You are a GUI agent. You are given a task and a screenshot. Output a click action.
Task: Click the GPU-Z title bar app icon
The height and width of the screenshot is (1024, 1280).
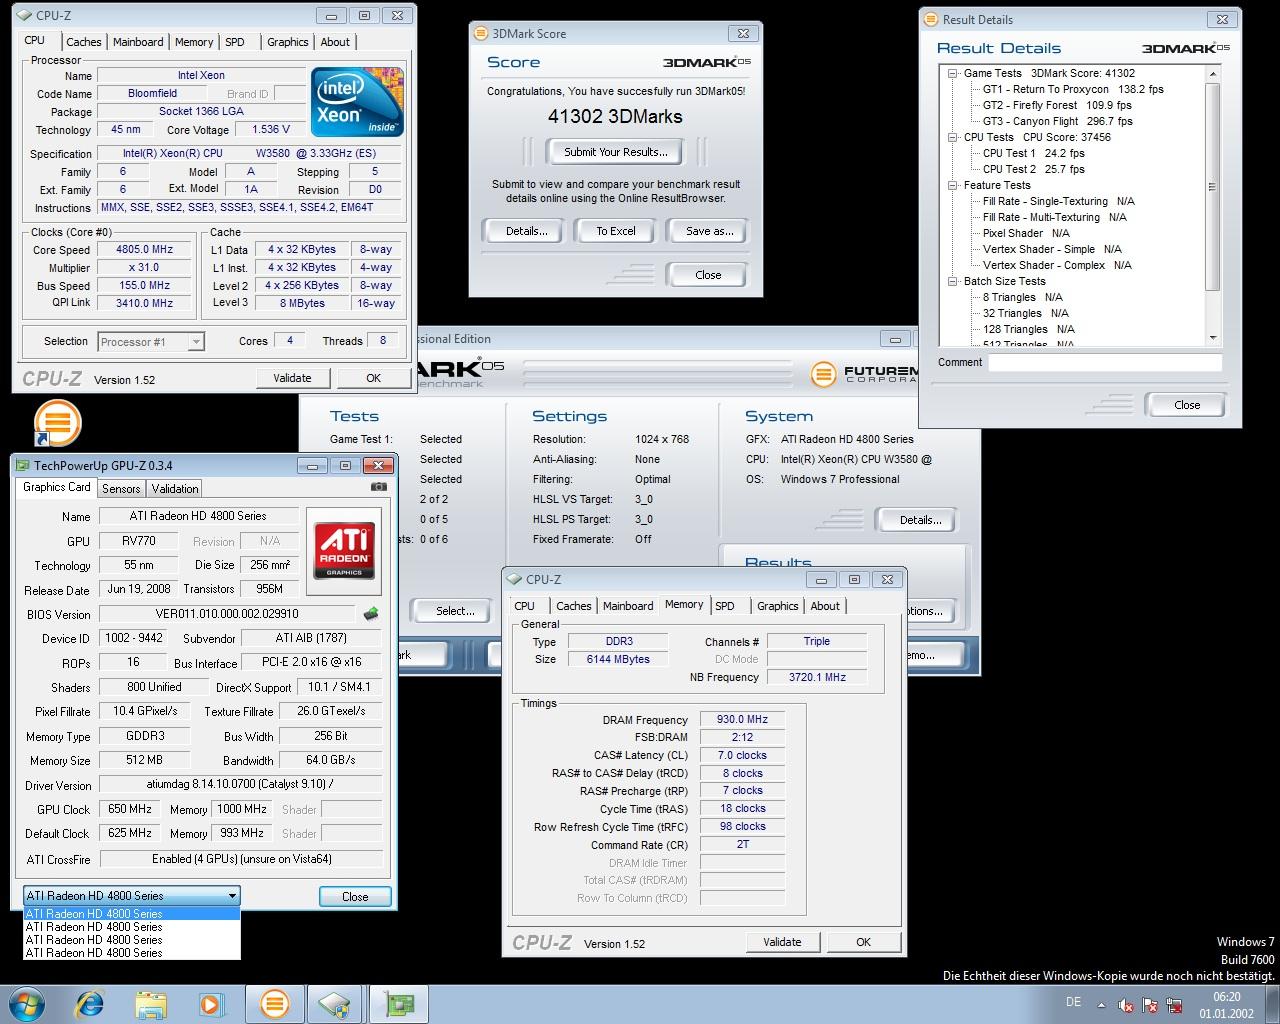pos(23,465)
